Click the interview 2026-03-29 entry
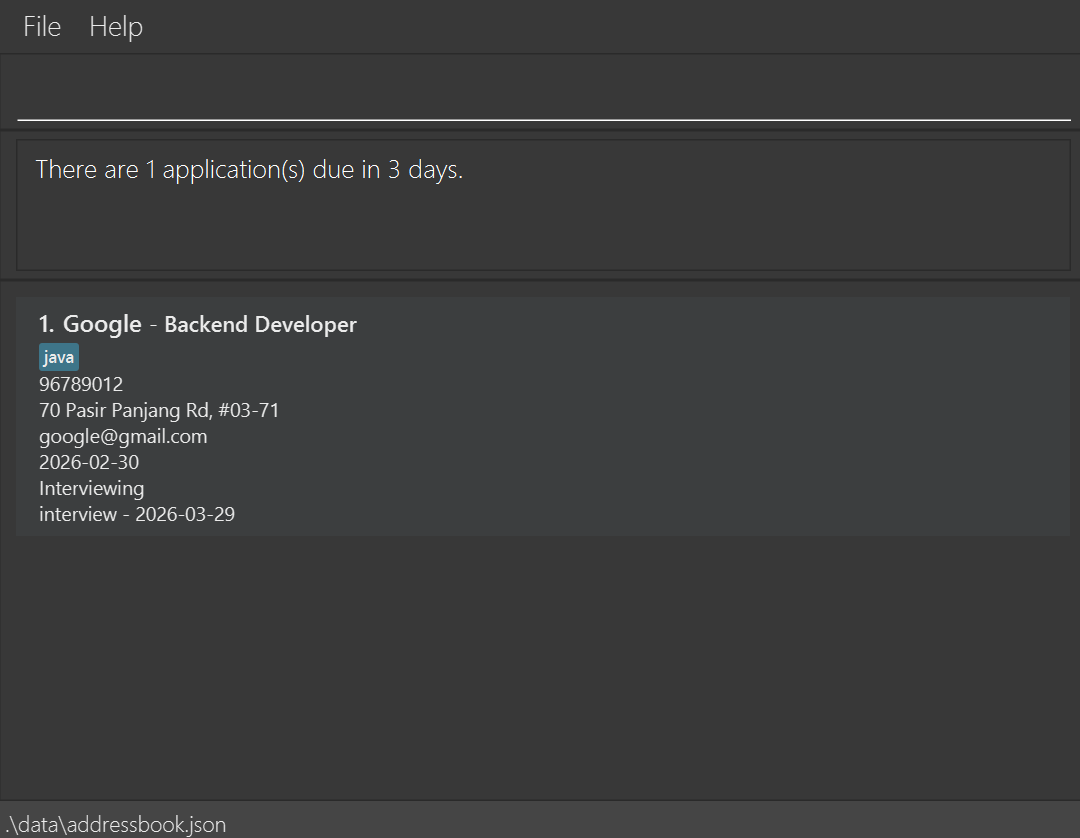This screenshot has height=838, width=1080. coord(137,514)
